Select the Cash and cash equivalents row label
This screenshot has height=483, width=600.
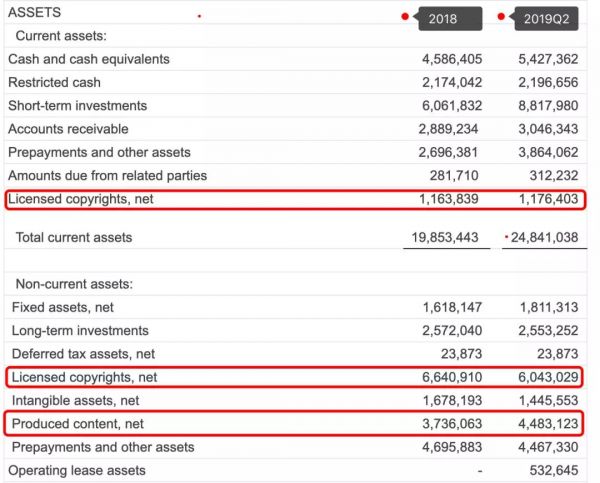[x=89, y=59]
